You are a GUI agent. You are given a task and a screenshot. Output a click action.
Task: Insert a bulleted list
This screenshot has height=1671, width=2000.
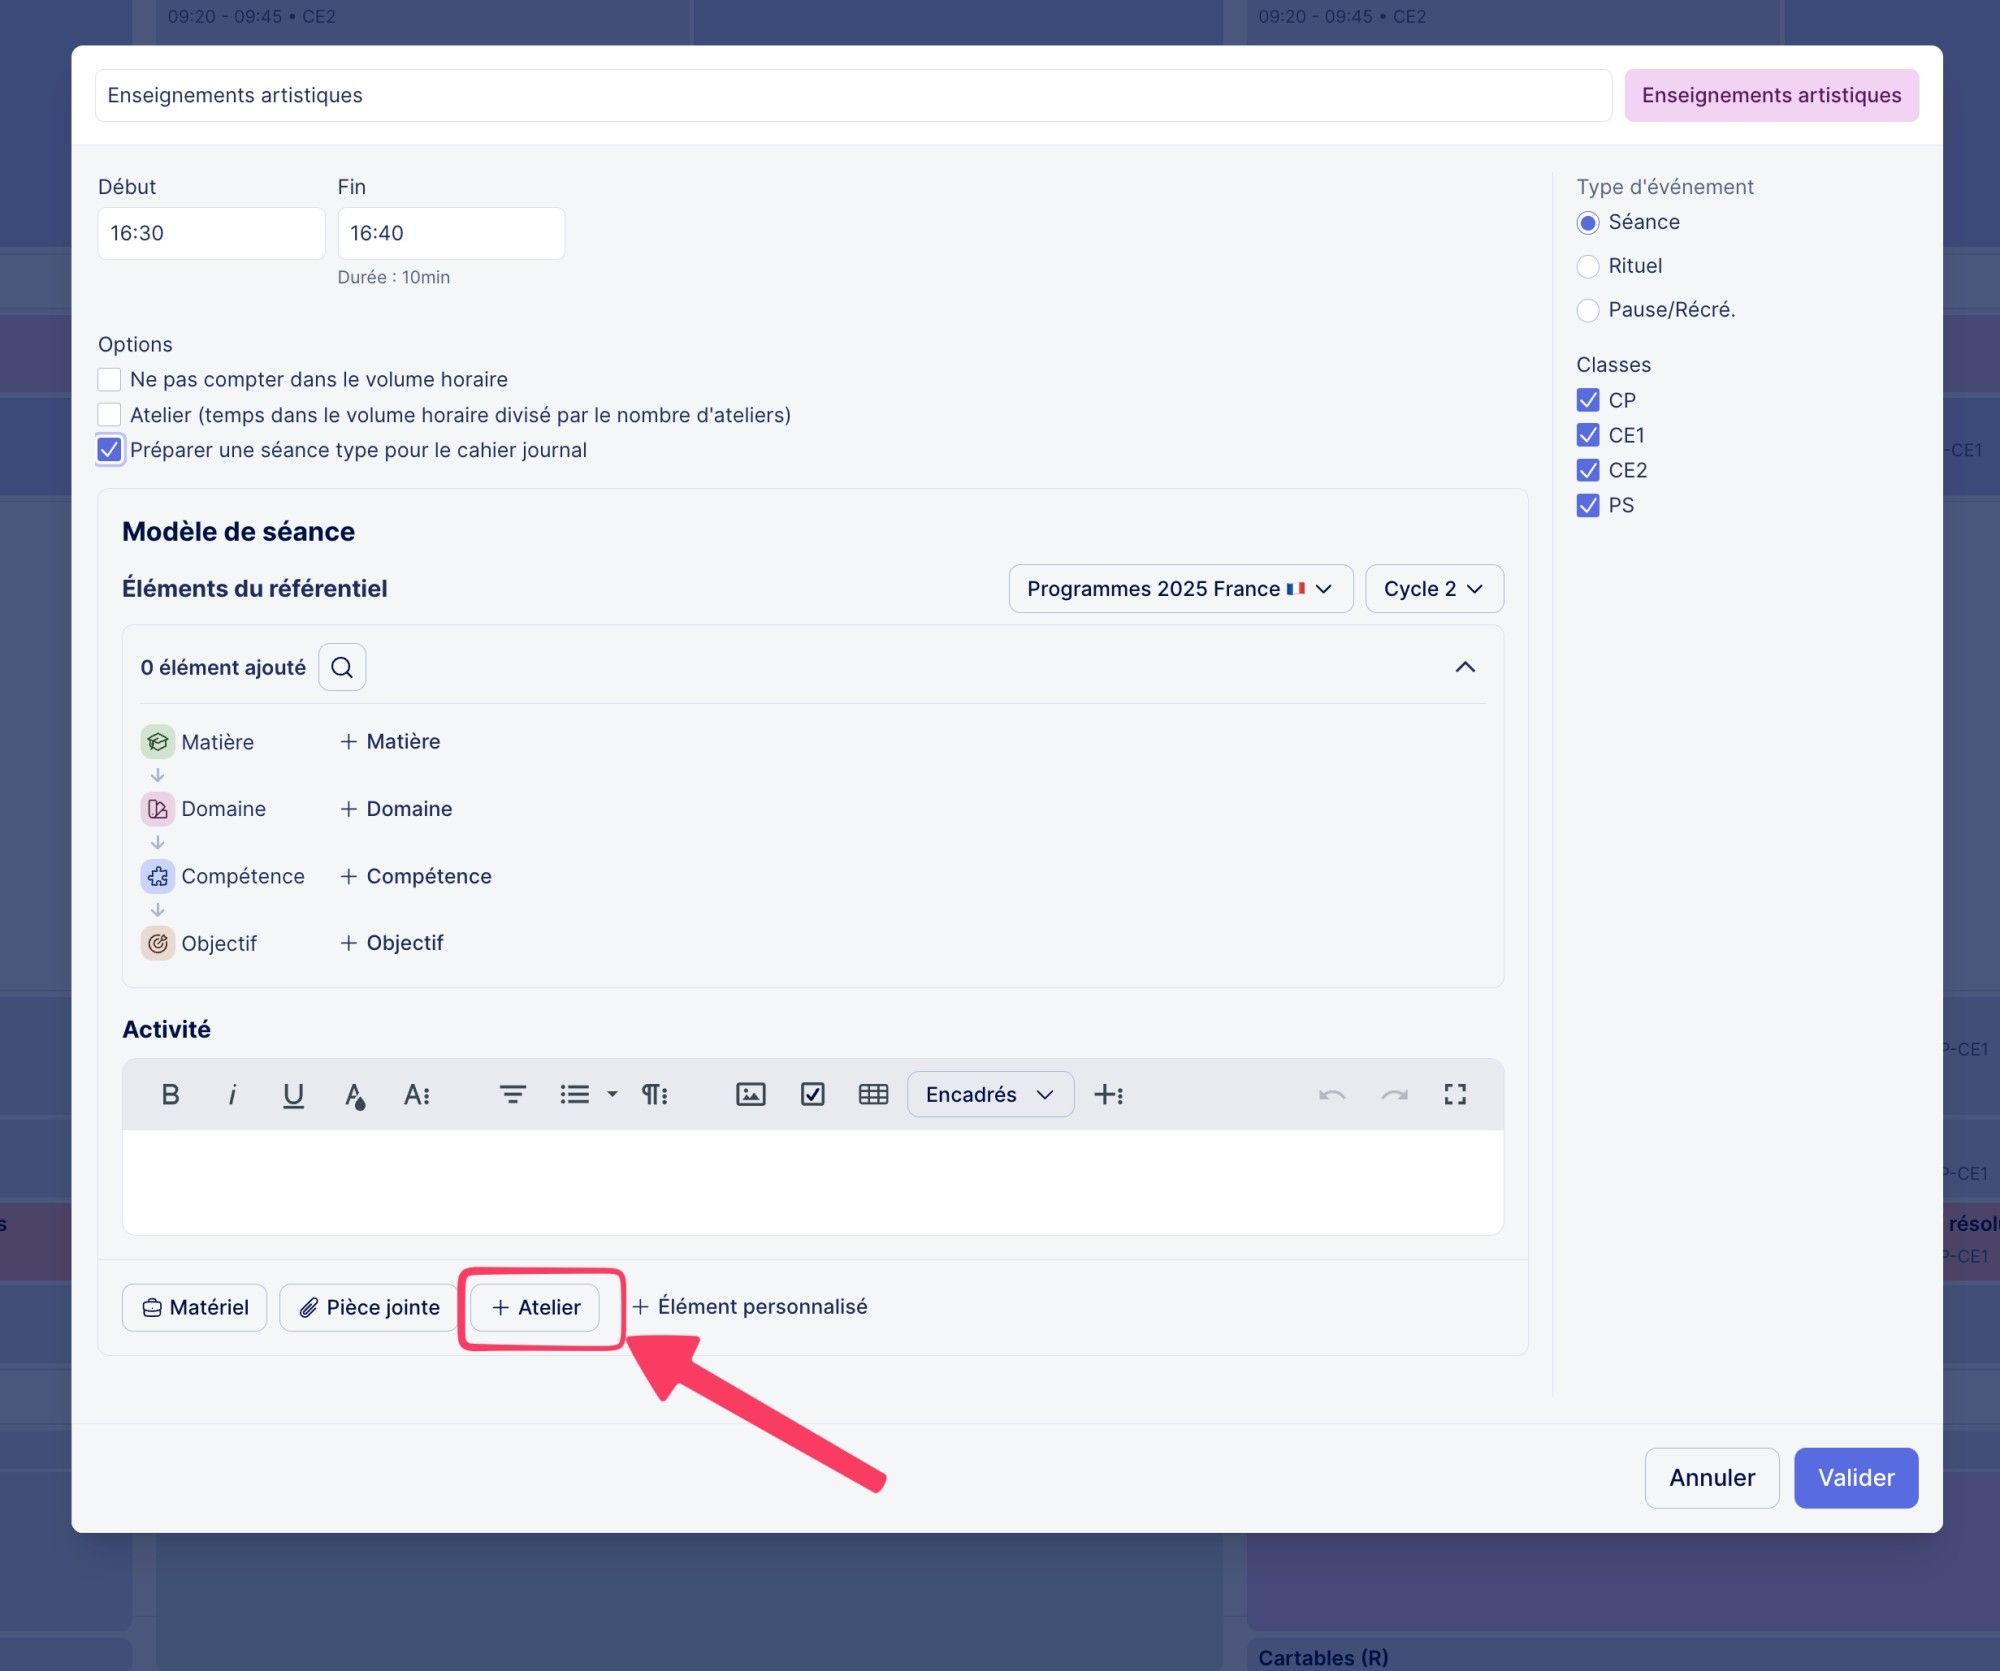pos(574,1094)
